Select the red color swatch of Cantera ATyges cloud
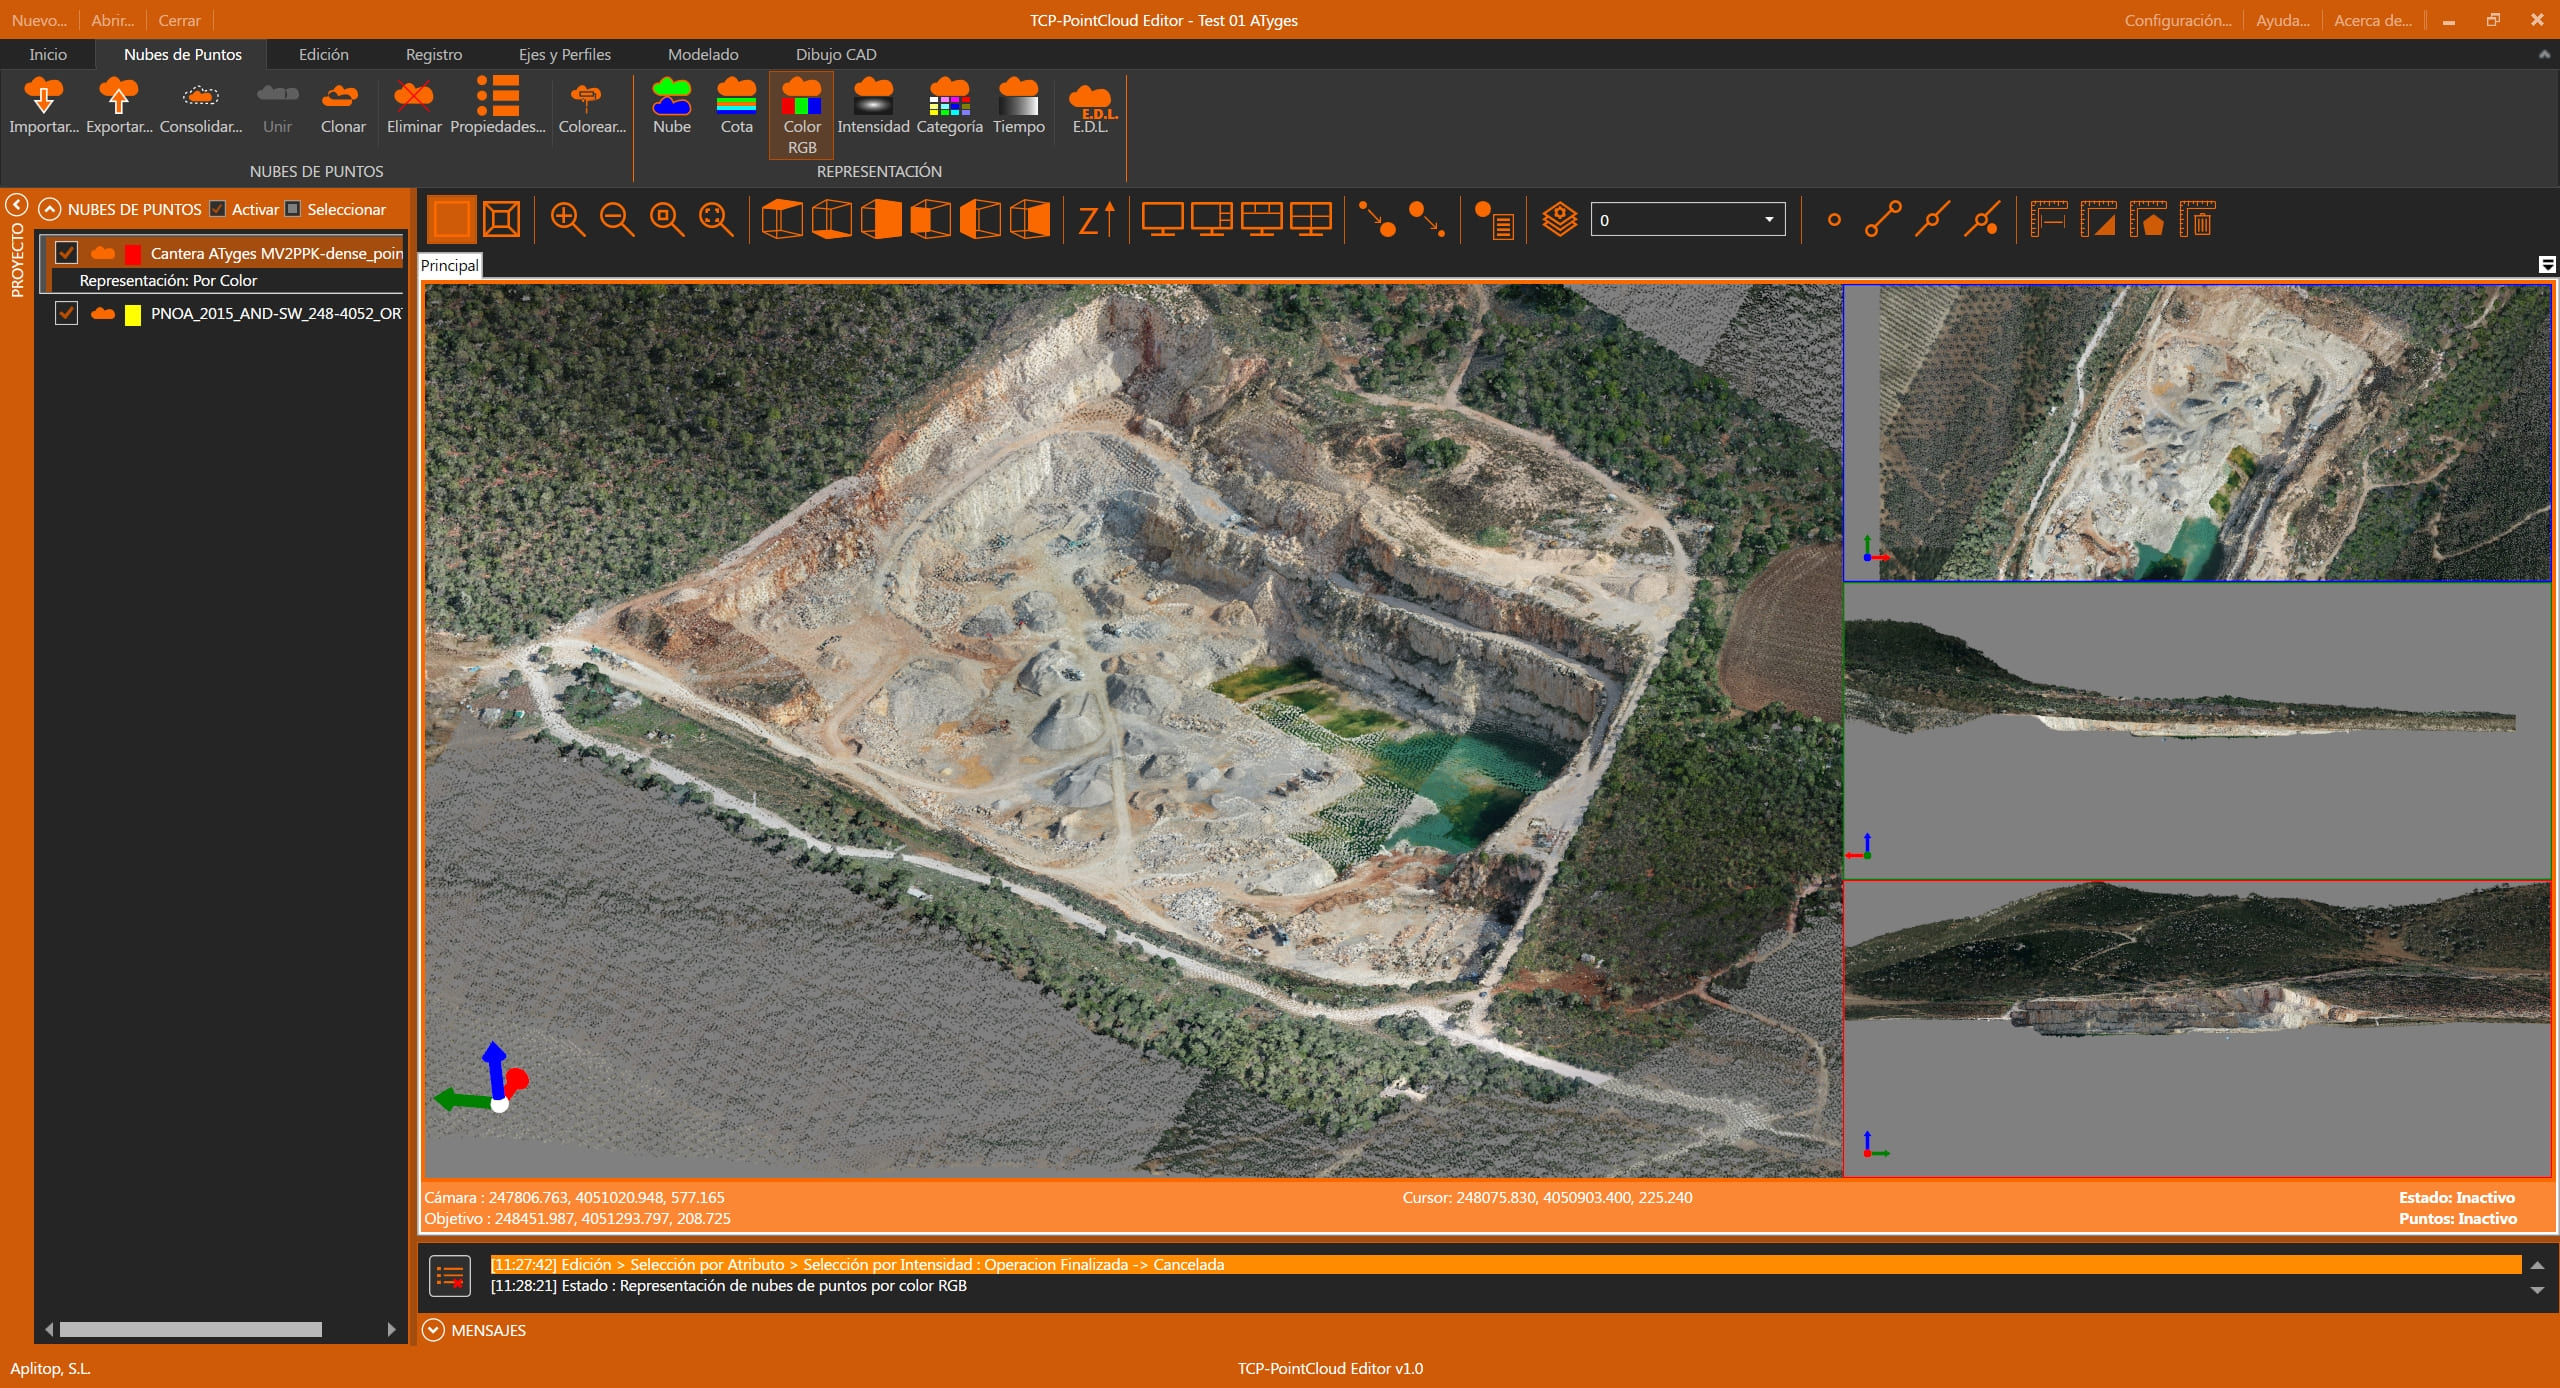2560x1388 pixels. coord(135,253)
